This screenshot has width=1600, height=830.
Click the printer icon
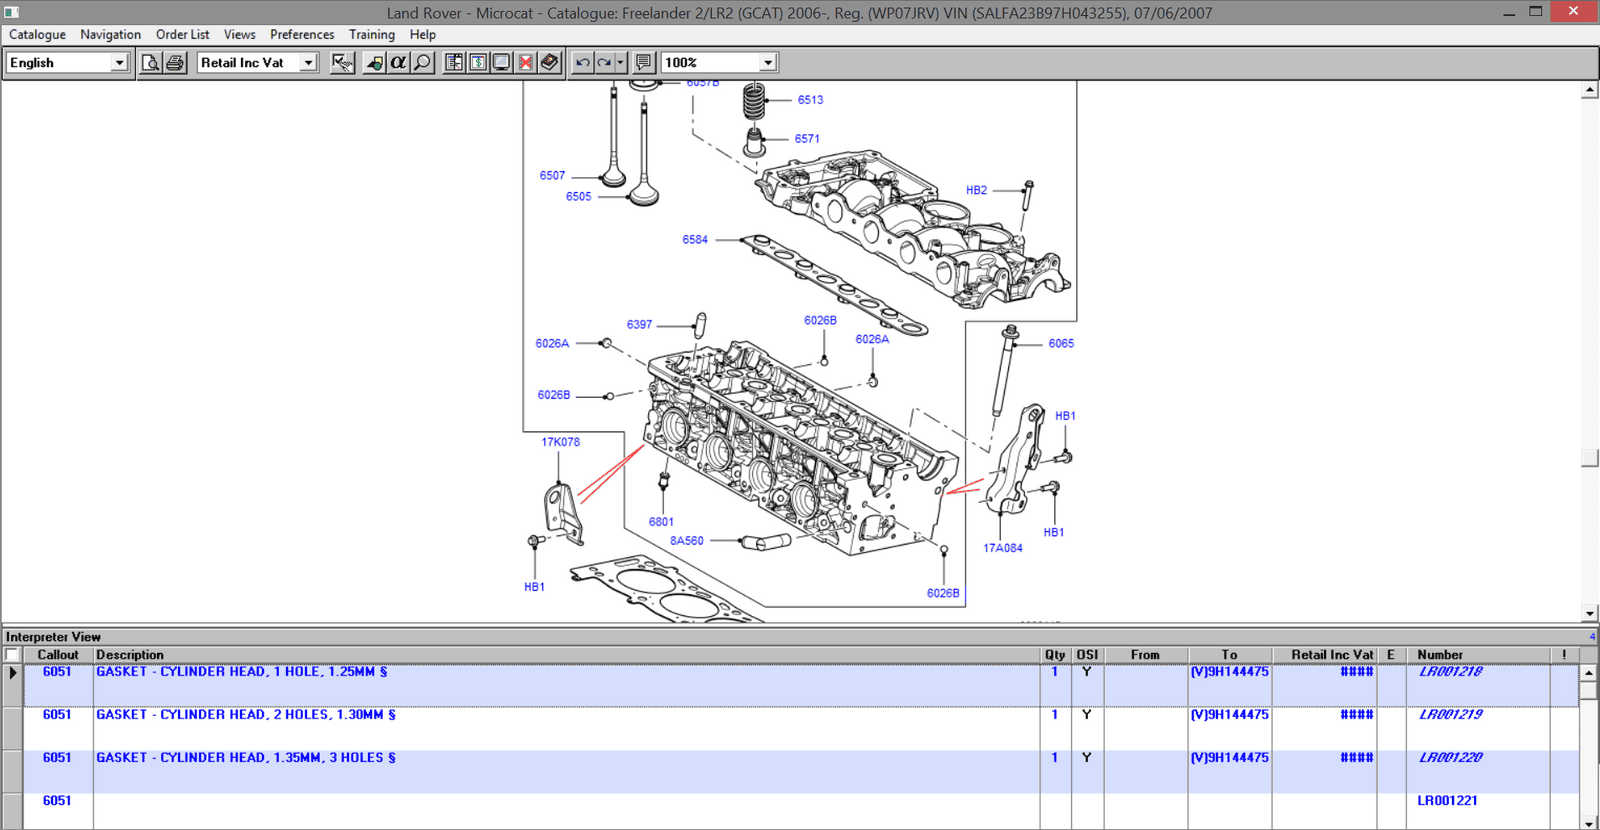(x=175, y=63)
